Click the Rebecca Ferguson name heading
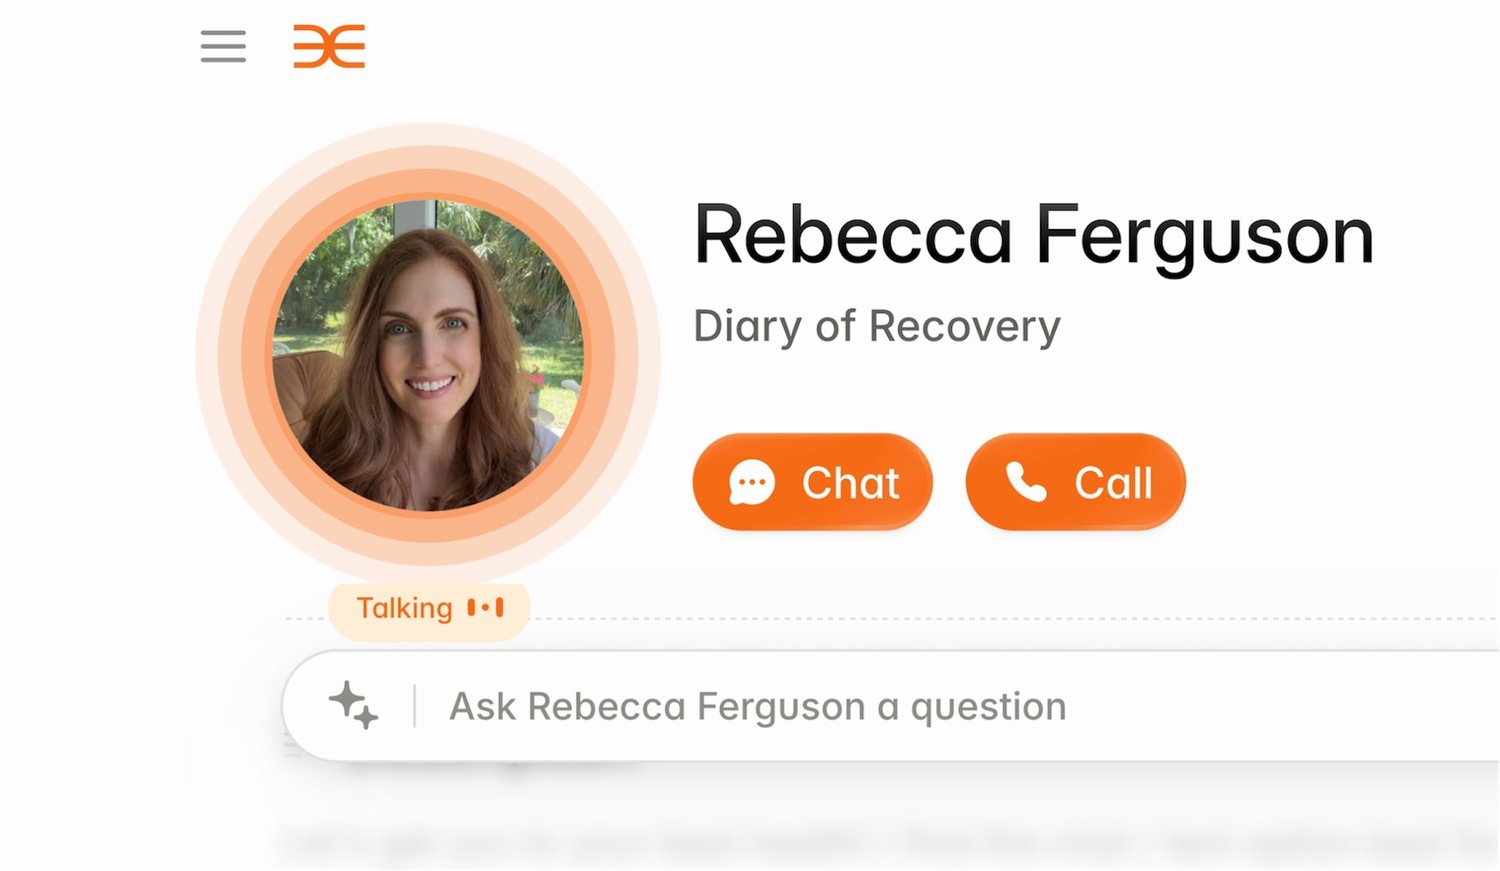The width and height of the screenshot is (1500, 871). tap(1033, 236)
